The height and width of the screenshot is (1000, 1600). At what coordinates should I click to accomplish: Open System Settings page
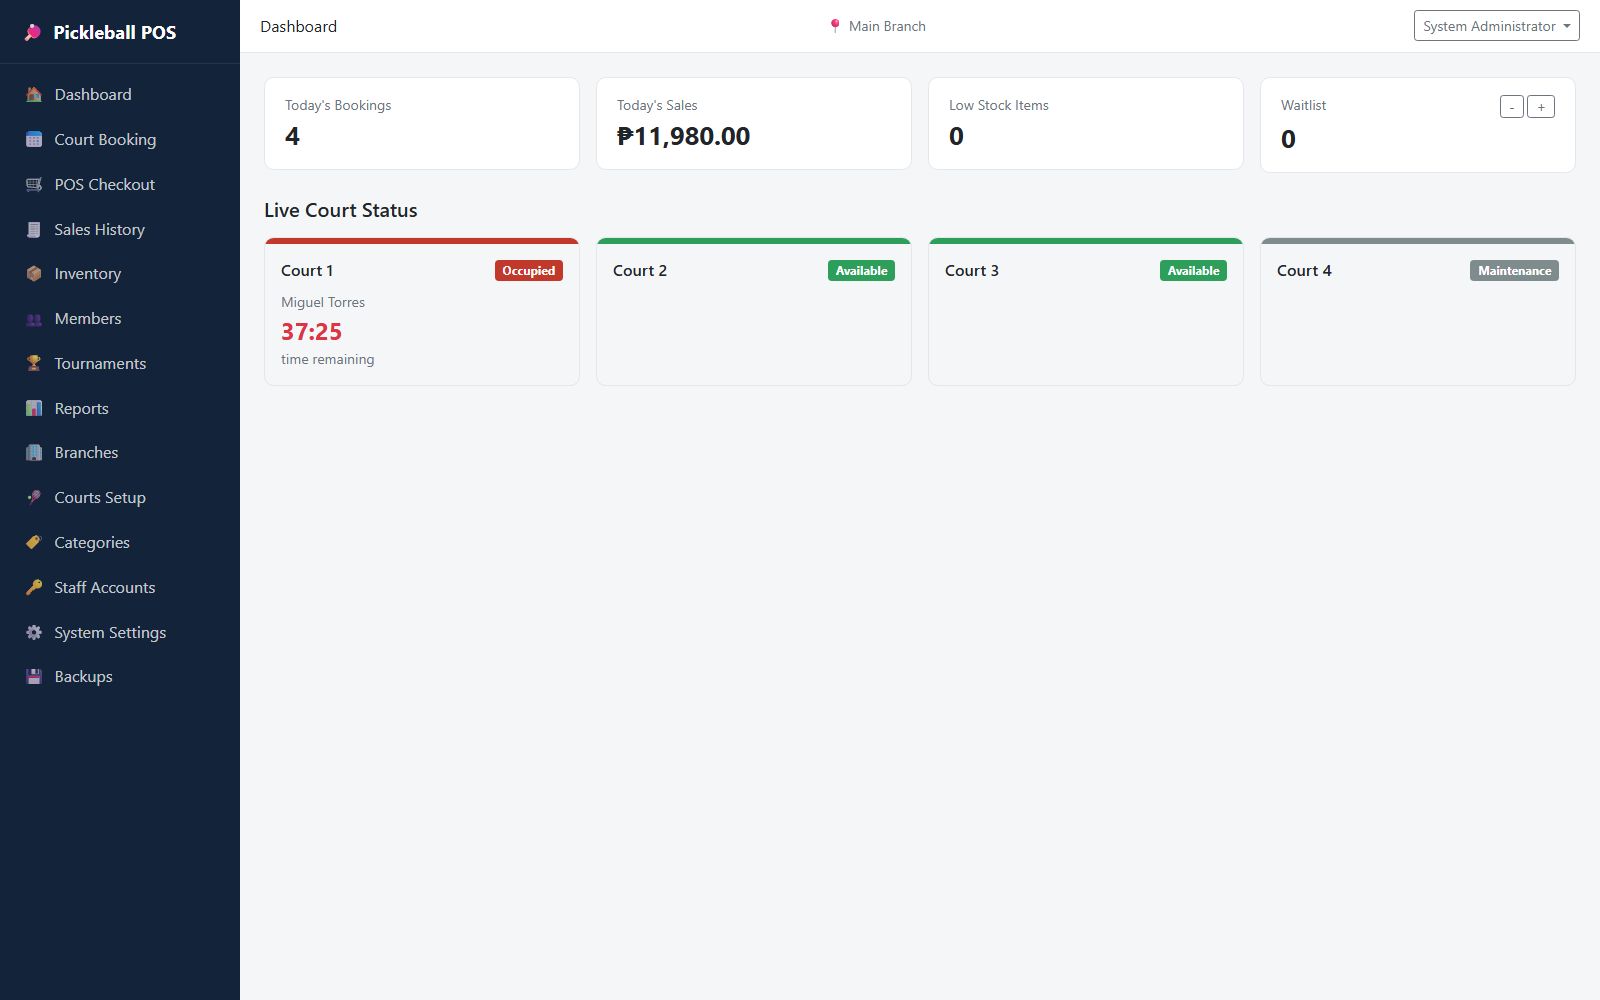tap(120, 632)
